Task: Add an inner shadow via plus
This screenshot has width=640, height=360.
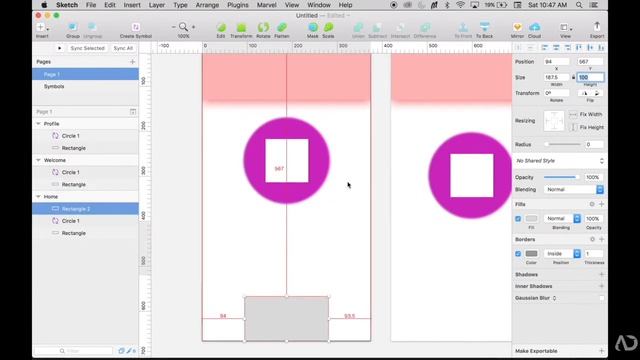Action: point(601,286)
